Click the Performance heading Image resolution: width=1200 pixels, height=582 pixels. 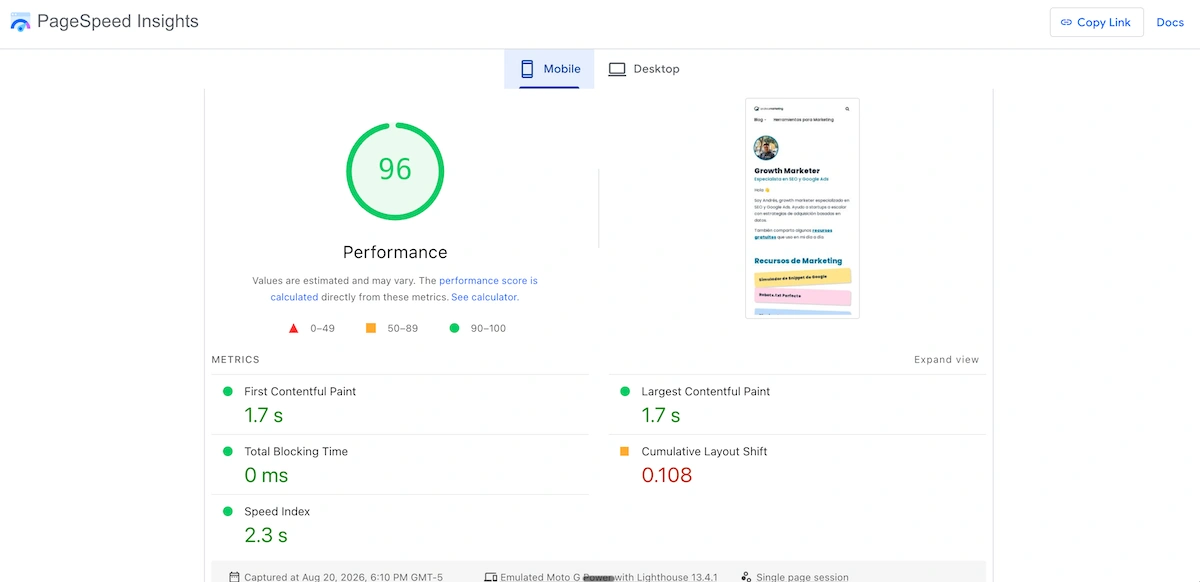(395, 252)
